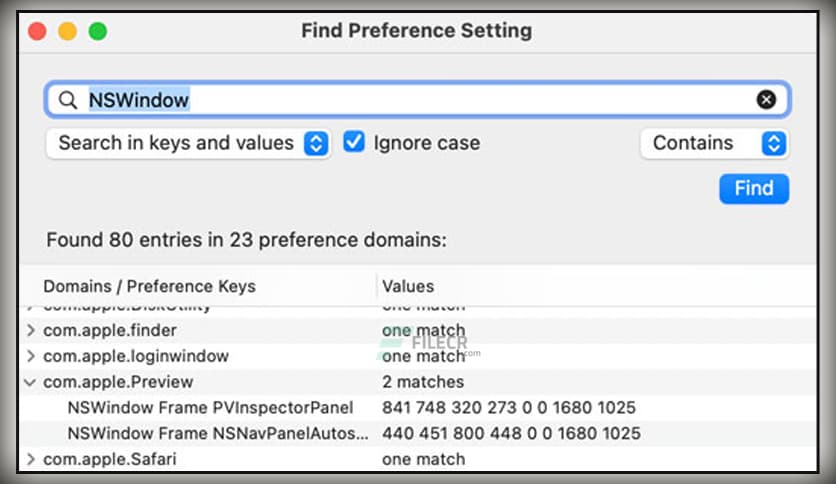The image size is (836, 484).
Task: Select the com.apple.finder row
Action: 418,330
